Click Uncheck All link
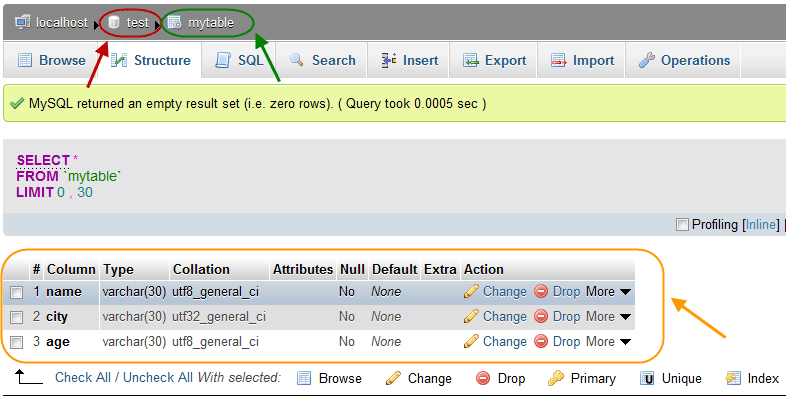Viewport: 786px width, 401px height. tap(157, 377)
